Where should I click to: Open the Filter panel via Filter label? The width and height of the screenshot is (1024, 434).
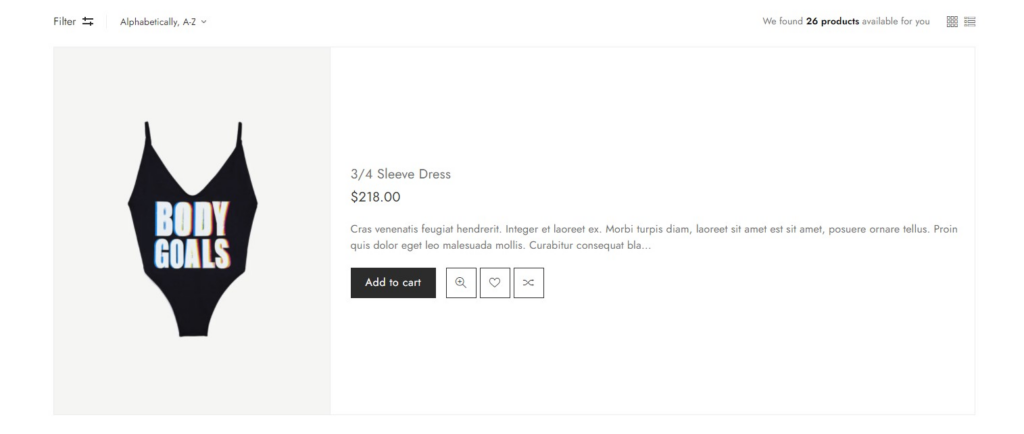coord(65,22)
